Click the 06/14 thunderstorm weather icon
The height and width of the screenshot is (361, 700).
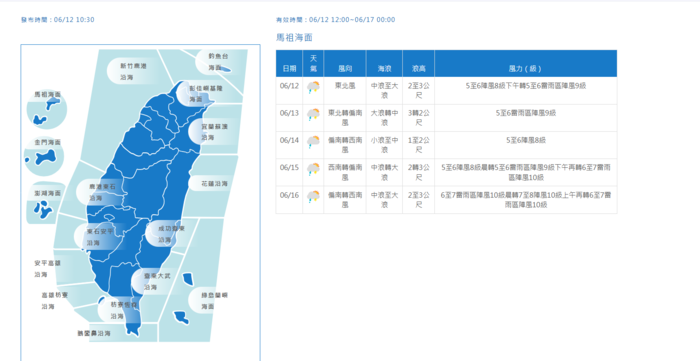(x=313, y=142)
